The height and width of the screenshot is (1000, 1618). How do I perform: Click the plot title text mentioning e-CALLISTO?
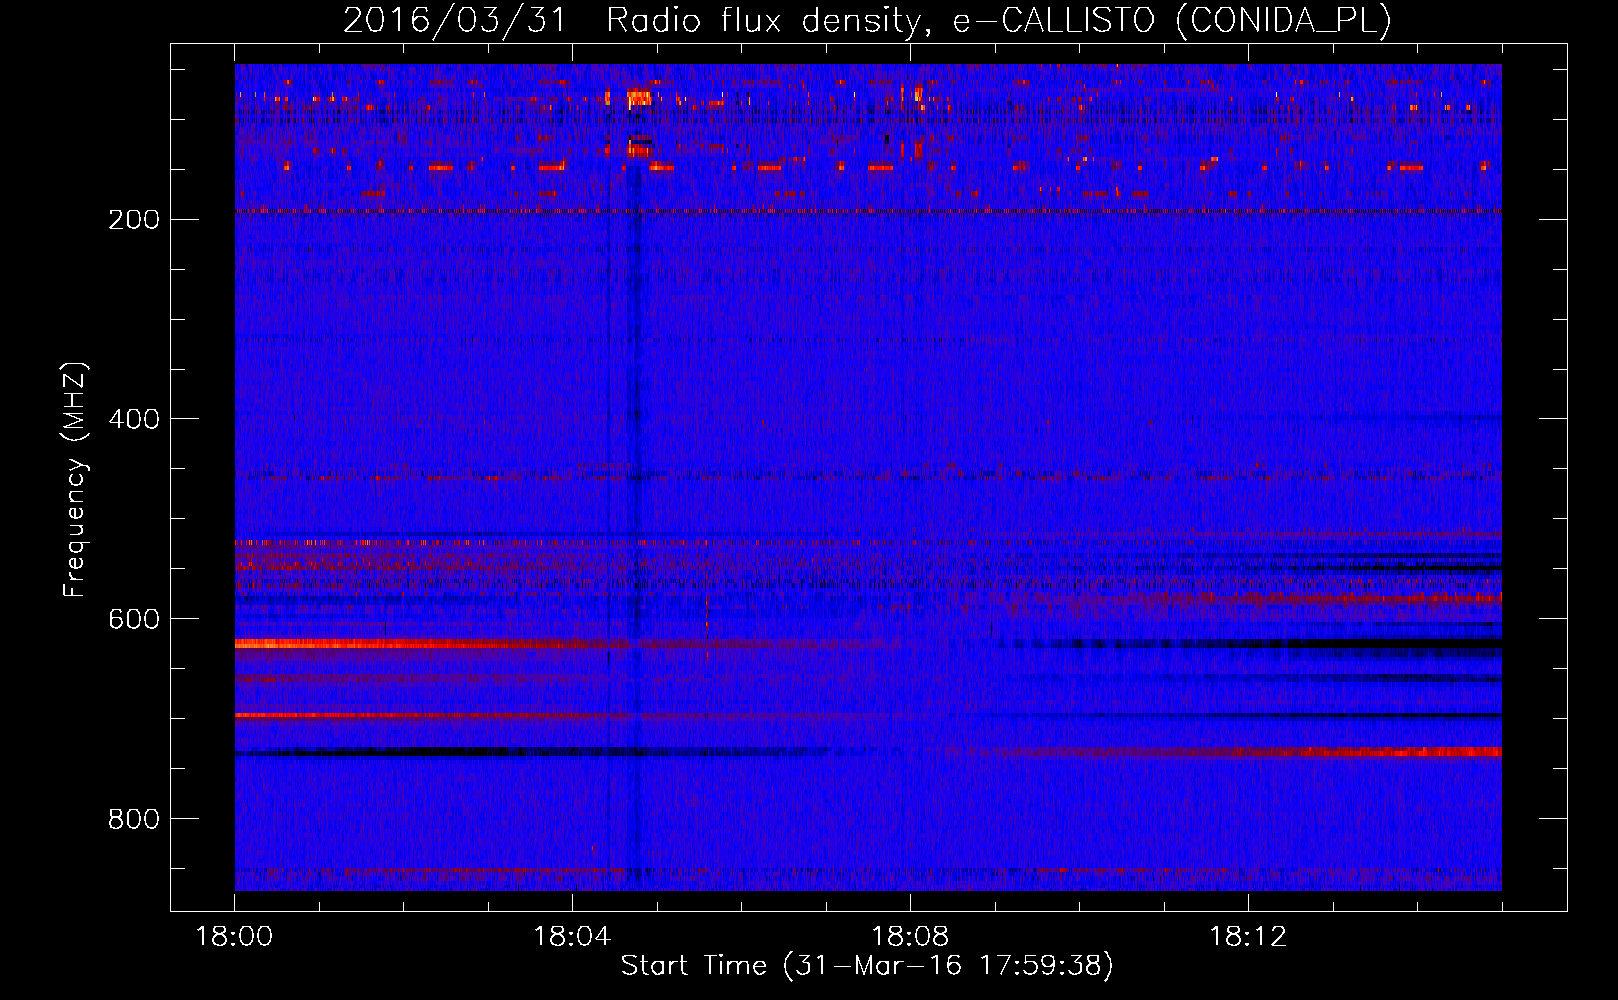click(x=867, y=20)
